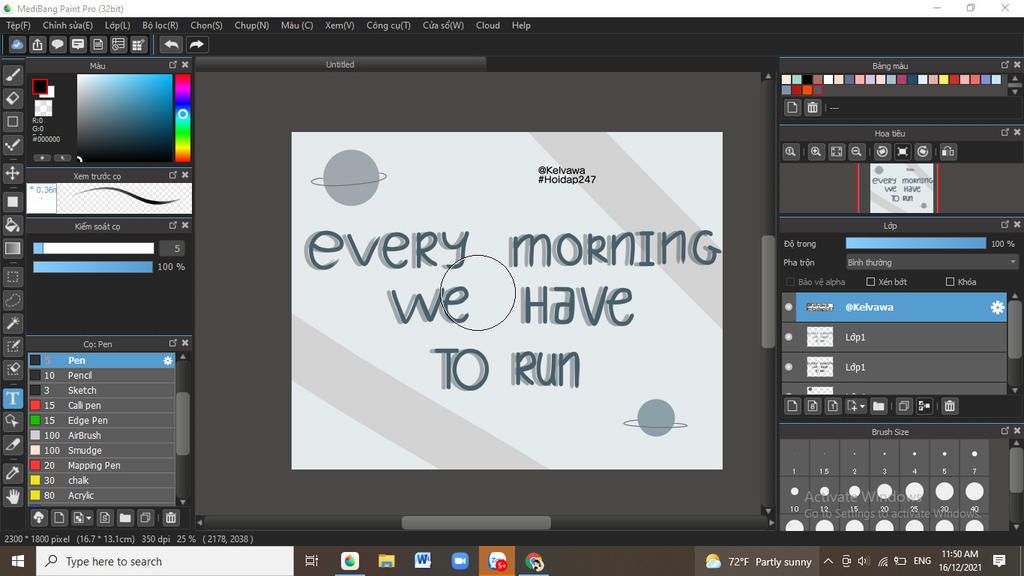The image size is (1024, 576).
Task: Select the Eraser tool
Action: pos(12,99)
